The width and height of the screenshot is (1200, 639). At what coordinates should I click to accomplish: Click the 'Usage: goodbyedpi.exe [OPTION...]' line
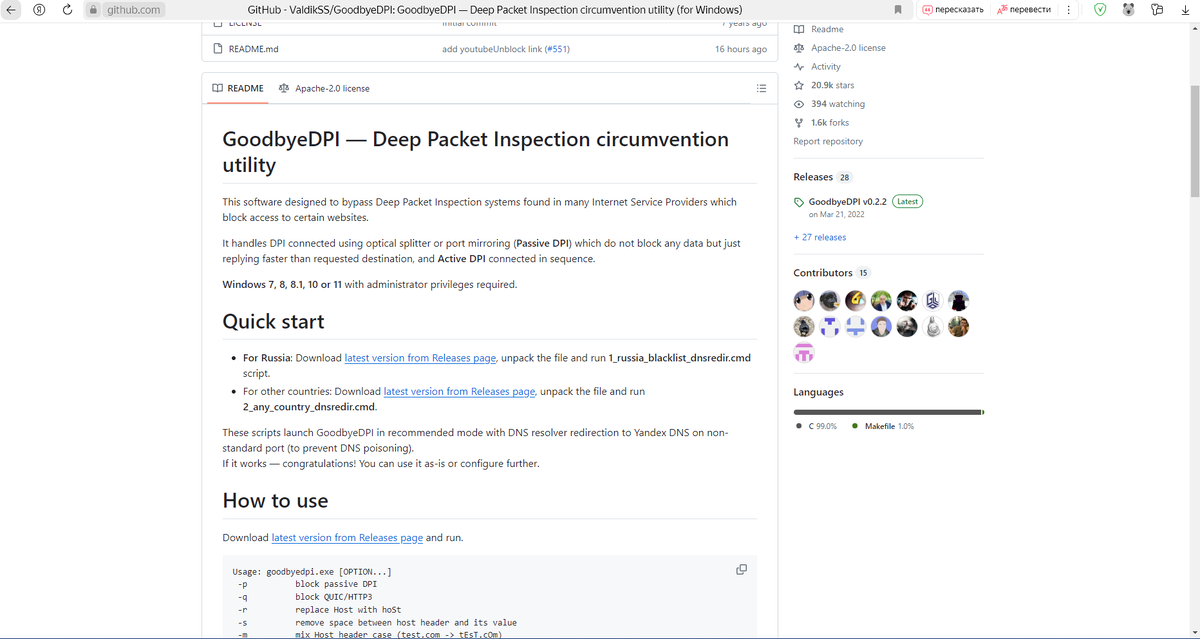click(x=312, y=571)
